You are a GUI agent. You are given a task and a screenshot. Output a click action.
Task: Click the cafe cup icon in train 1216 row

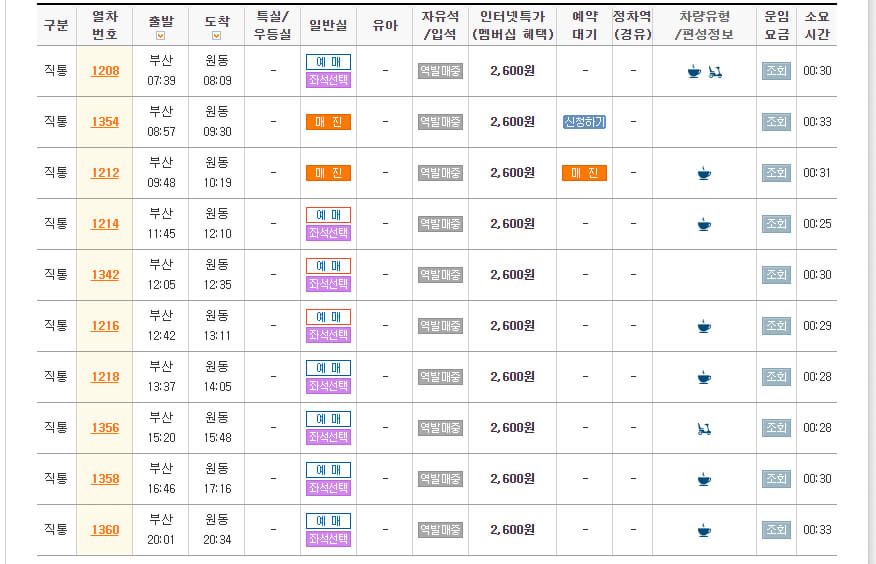tap(704, 326)
